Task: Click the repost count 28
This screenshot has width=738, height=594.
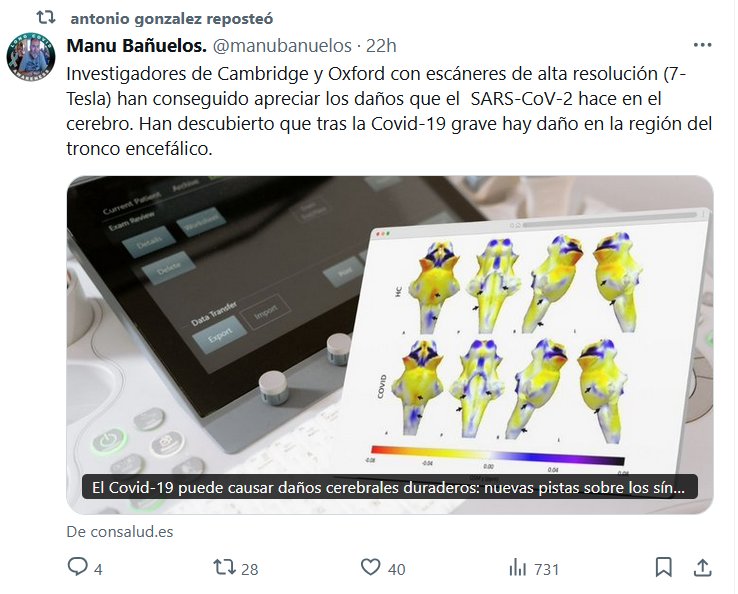Action: point(250,568)
